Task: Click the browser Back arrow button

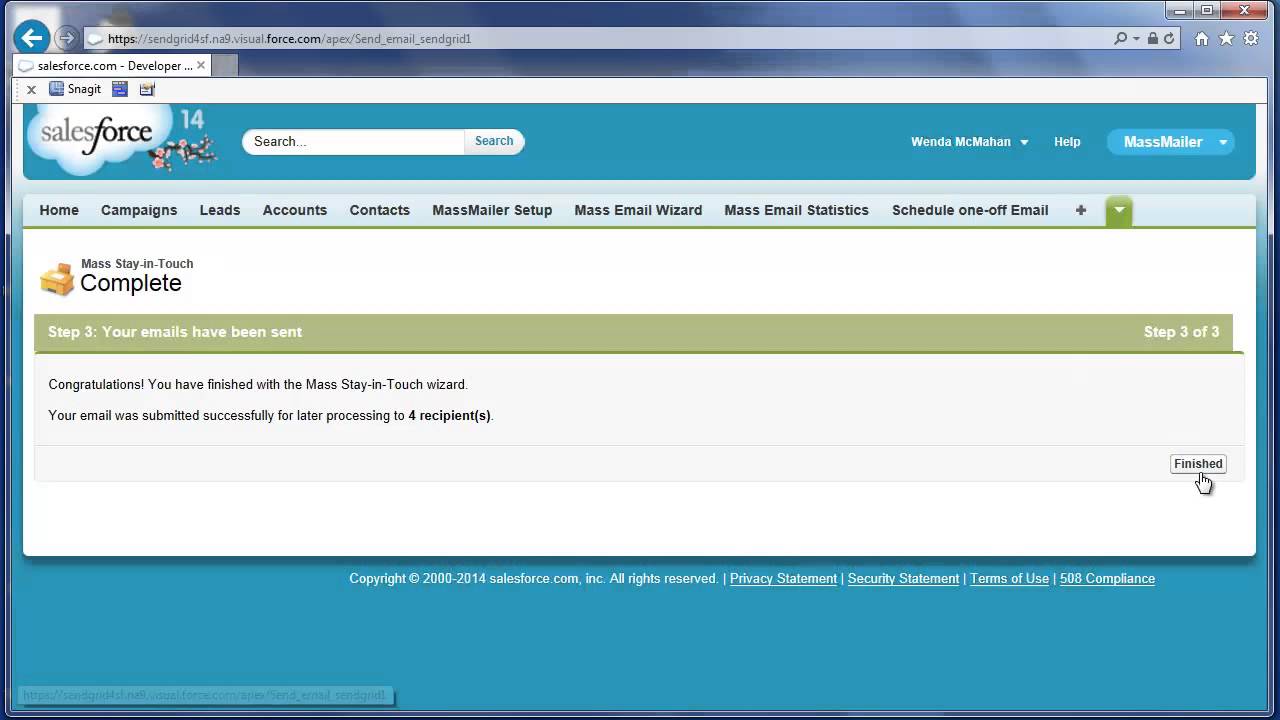Action: point(32,39)
